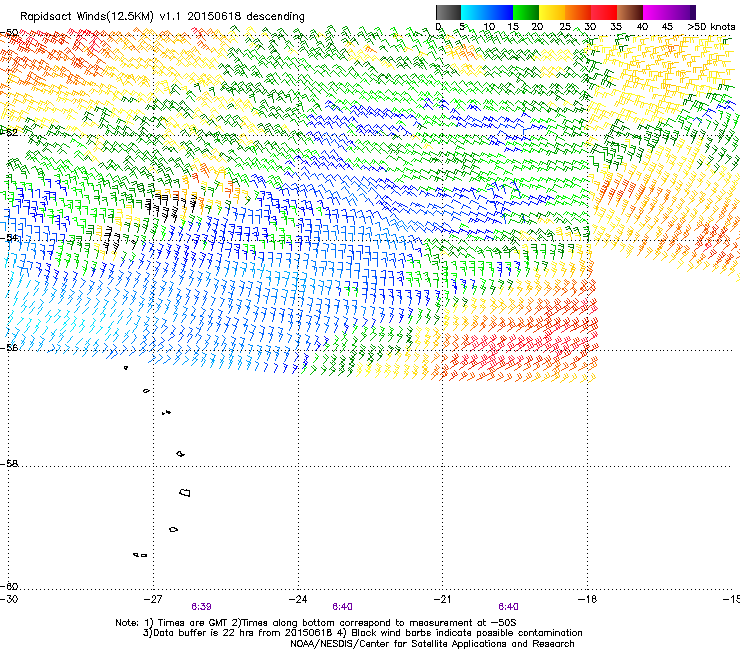Select the -24 longitude axis label
This screenshot has width=740, height=650.
click(298, 599)
